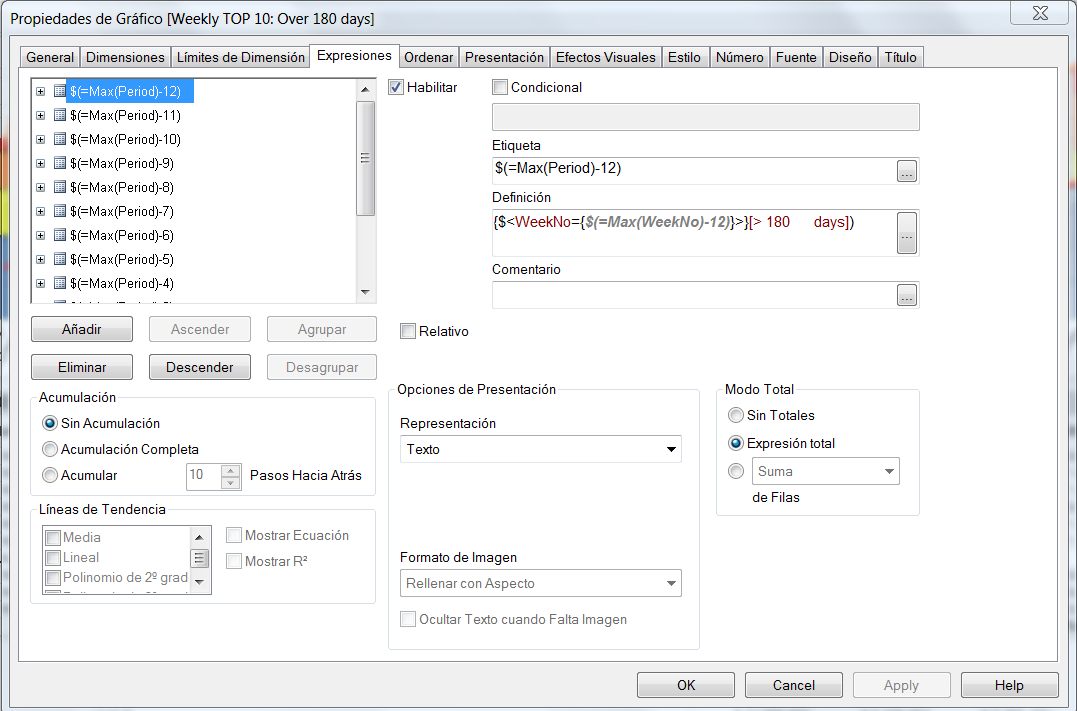Click the Eliminar button
1077x711 pixels.
[82, 367]
